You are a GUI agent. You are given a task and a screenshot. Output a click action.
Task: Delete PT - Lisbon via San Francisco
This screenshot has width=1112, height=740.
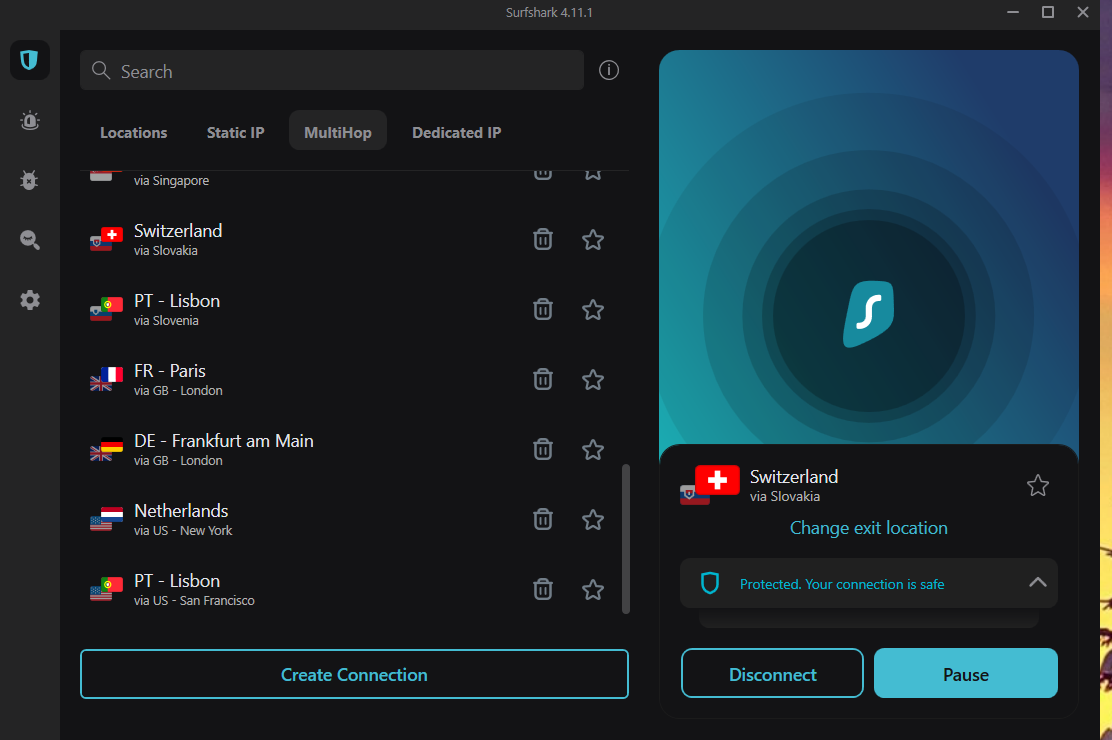[x=543, y=590]
